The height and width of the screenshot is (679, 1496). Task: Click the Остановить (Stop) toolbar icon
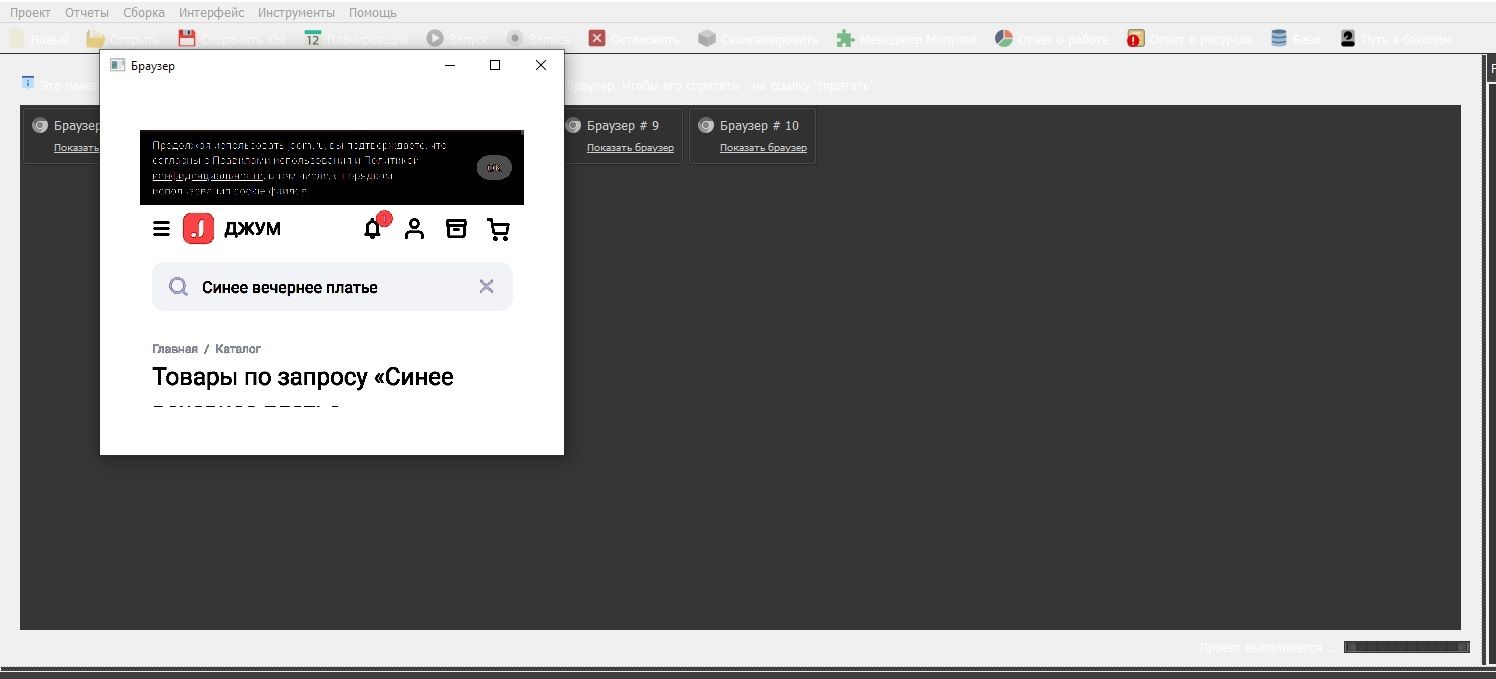[x=597, y=37]
